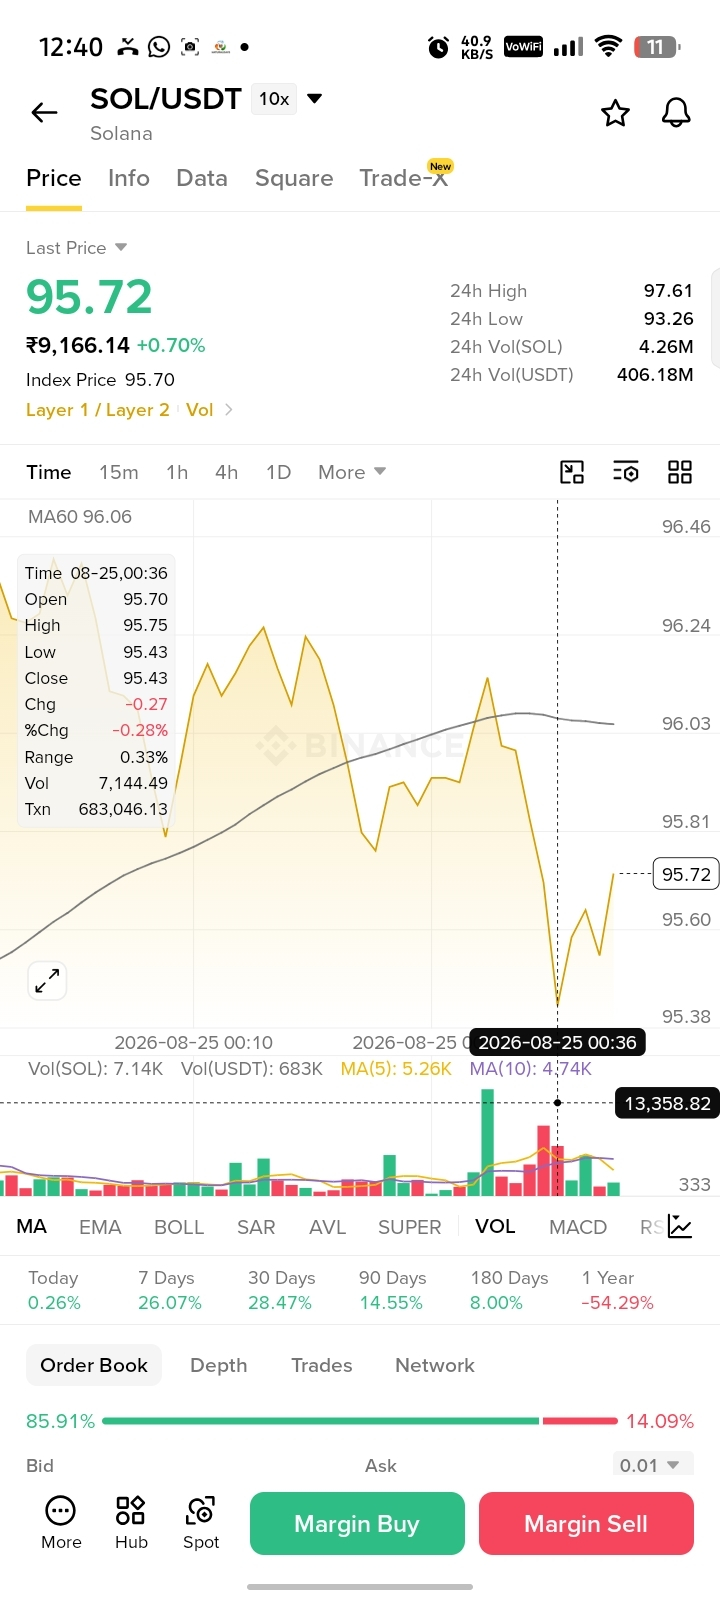Add SOL/USDT to favorites with star icon

(615, 113)
